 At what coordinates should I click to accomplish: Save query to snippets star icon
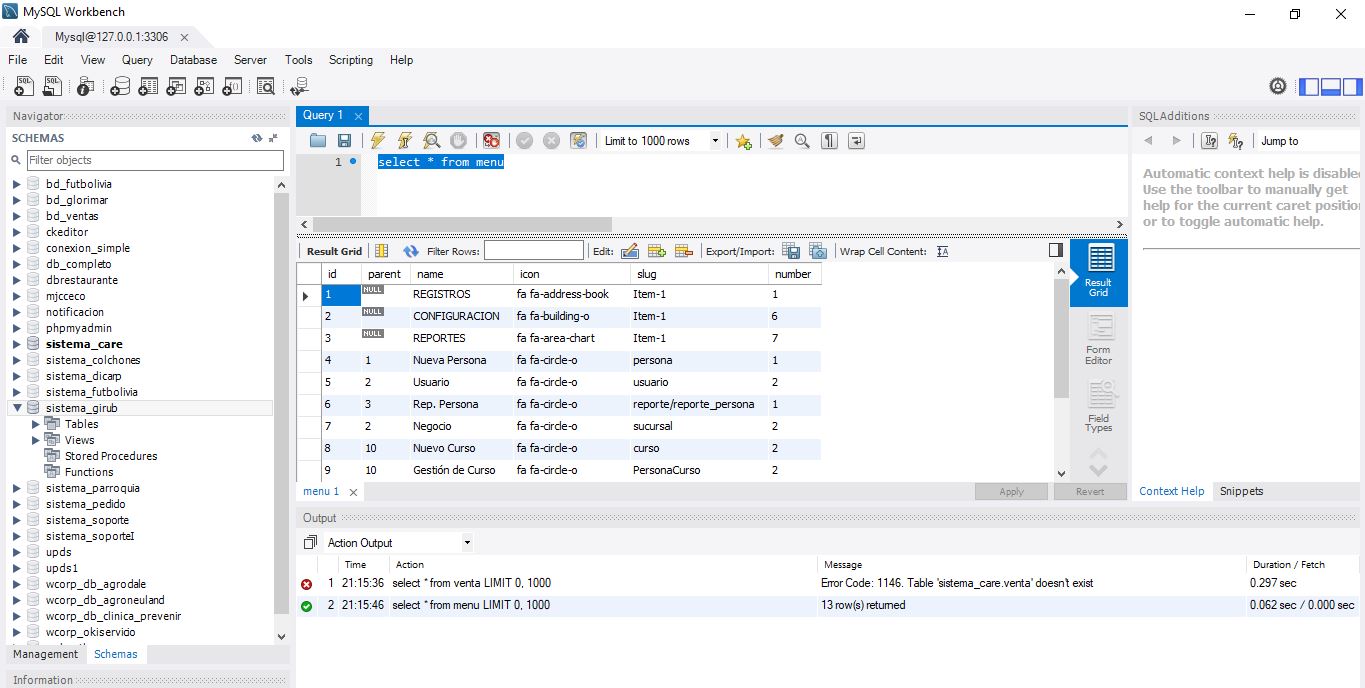pos(743,141)
